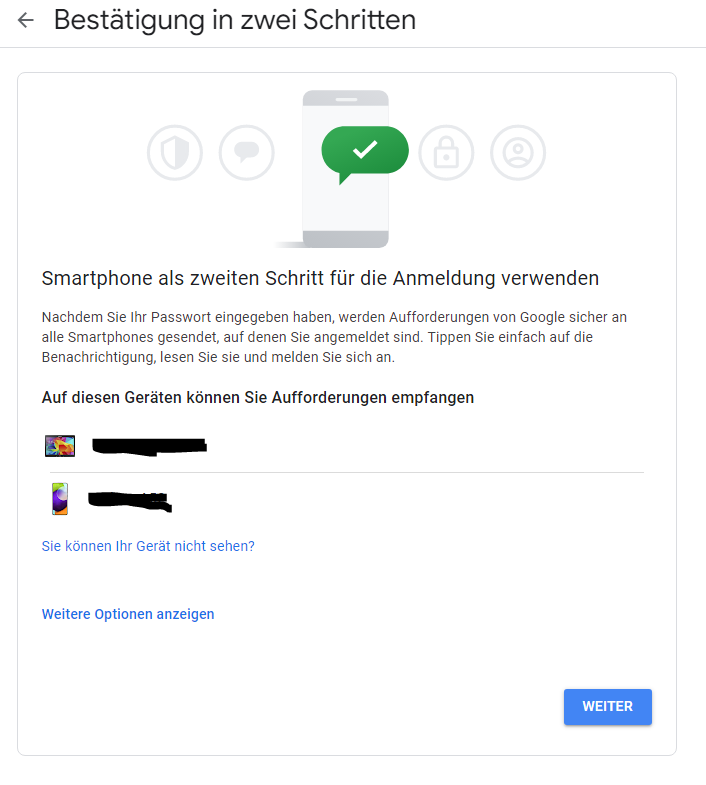Image resolution: width=706 pixels, height=785 pixels.
Task: Click the shield security step icon
Action: pos(175,153)
